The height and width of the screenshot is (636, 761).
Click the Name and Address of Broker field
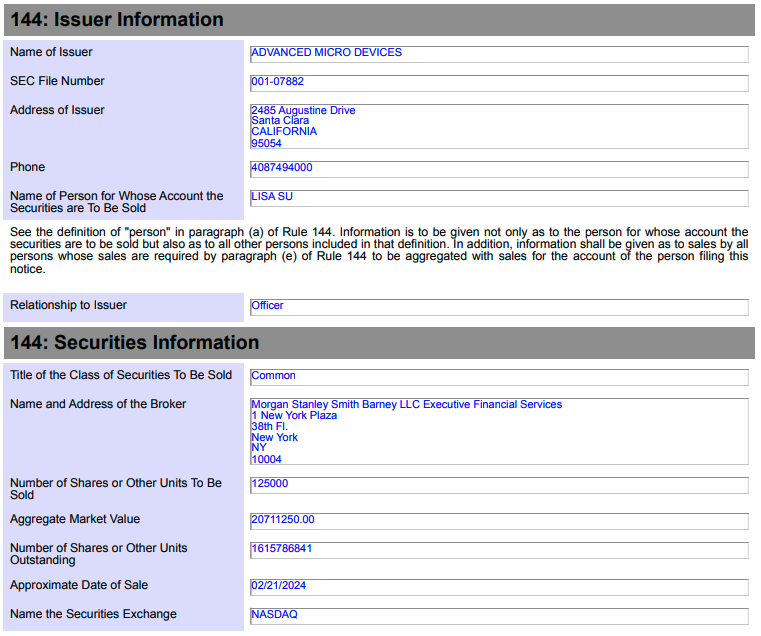(x=499, y=432)
